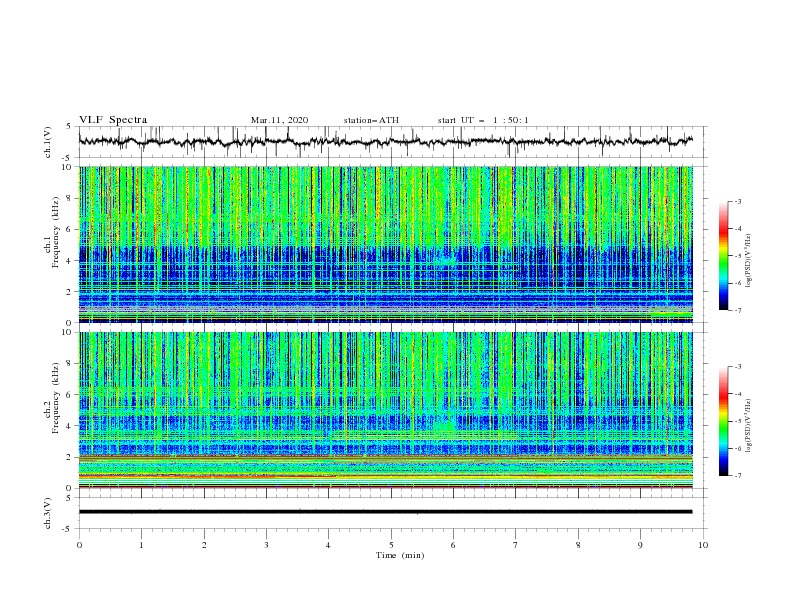Click the 'VLF Spectra' title text
The width and height of the screenshot is (792, 612).
(113, 120)
